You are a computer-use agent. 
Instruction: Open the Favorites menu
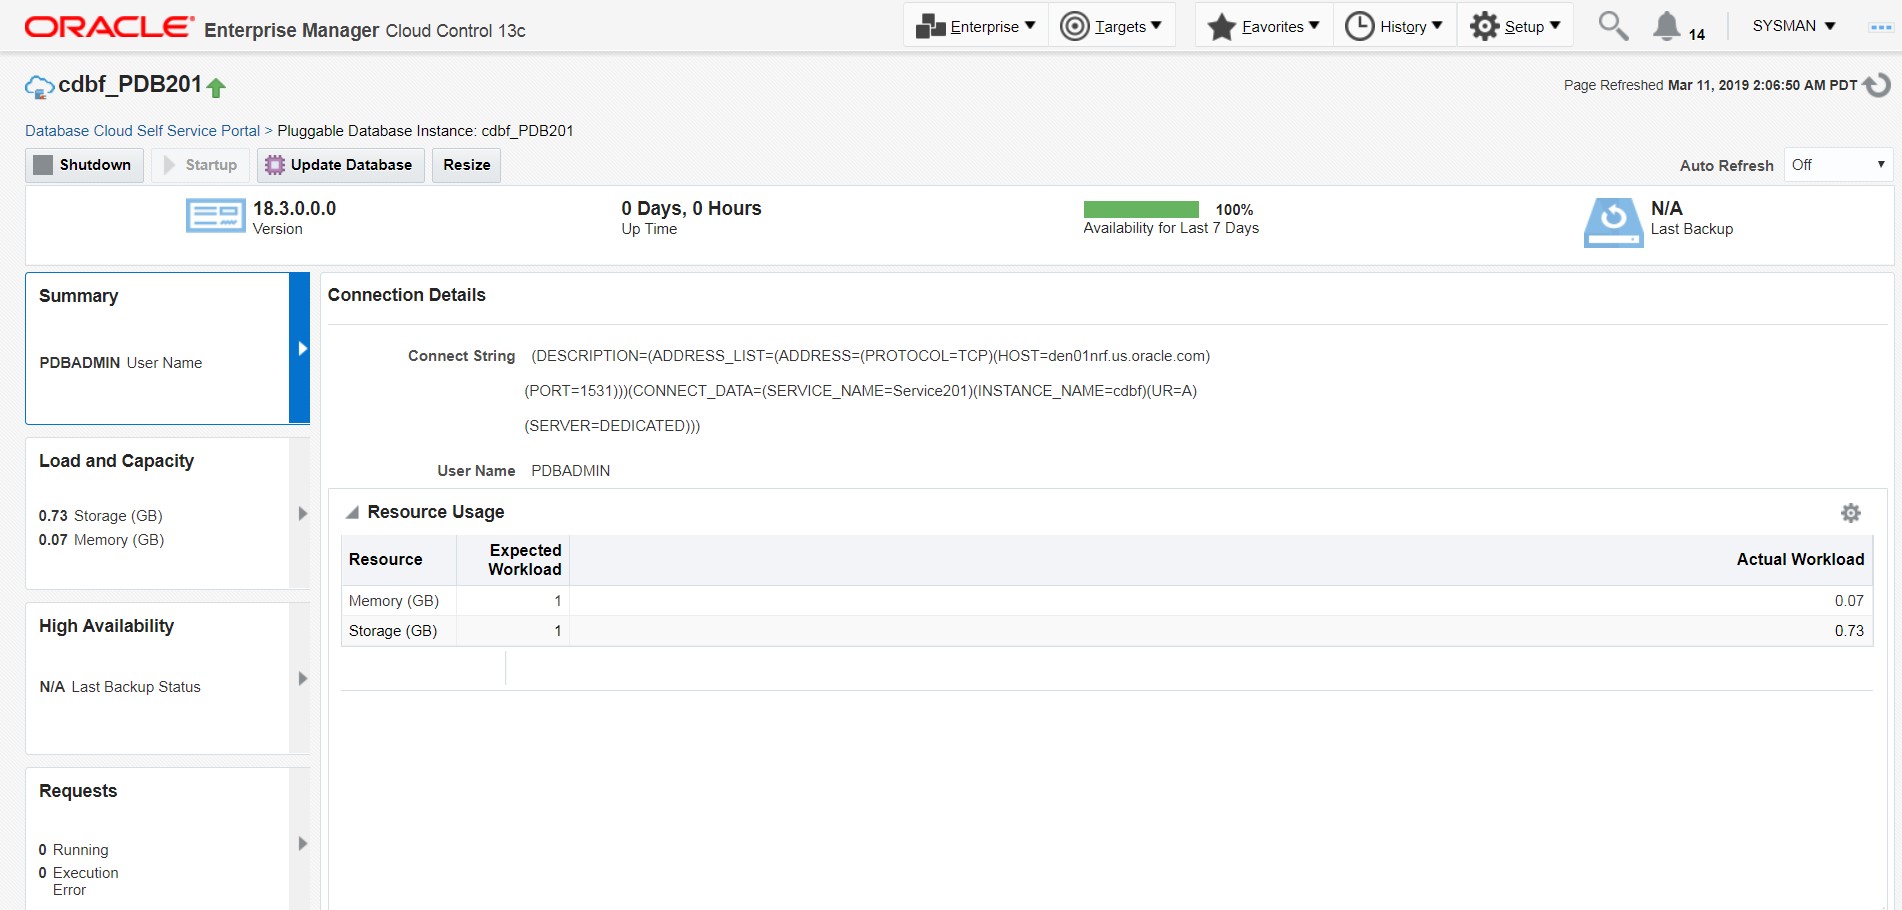click(x=1264, y=26)
